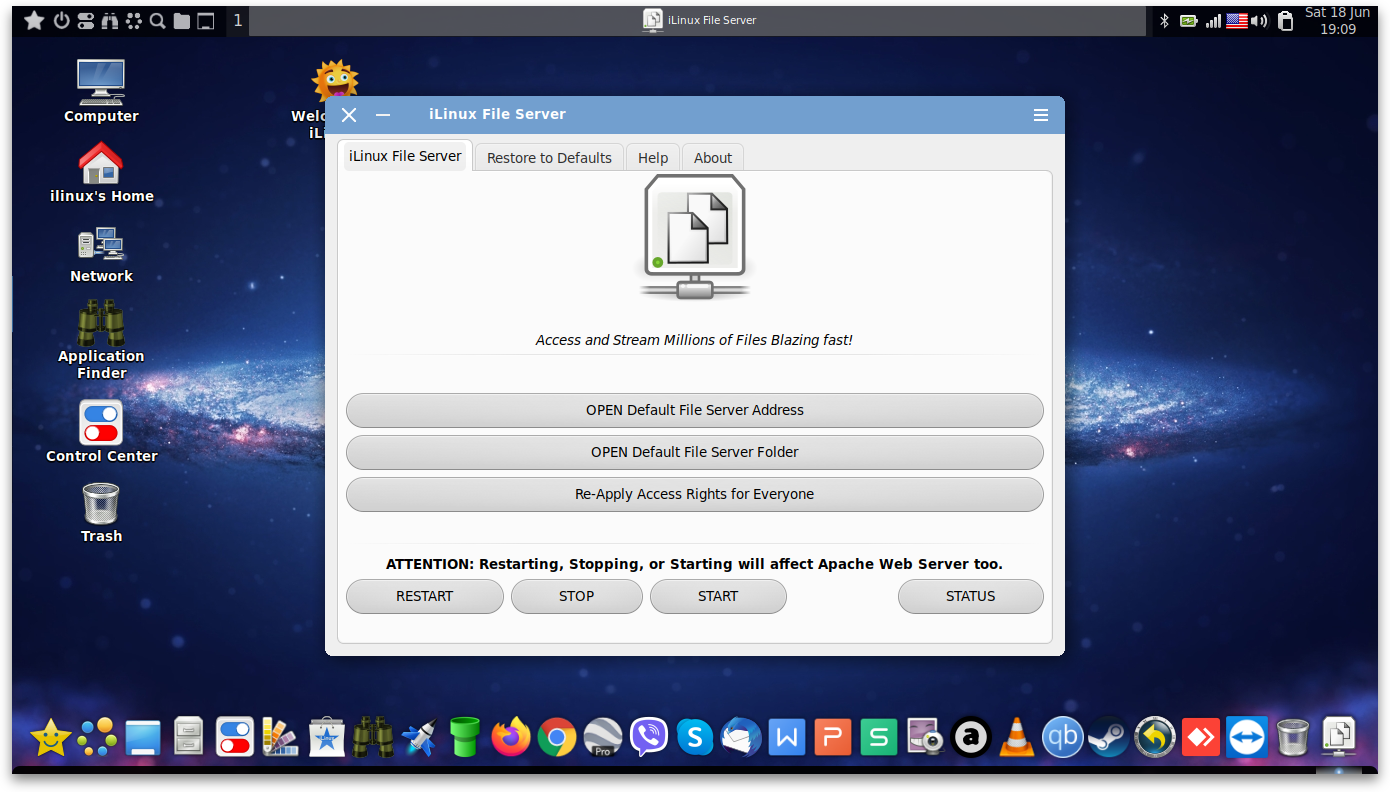Open the dock Trash icon
The image size is (1390, 792).
[1293, 739]
